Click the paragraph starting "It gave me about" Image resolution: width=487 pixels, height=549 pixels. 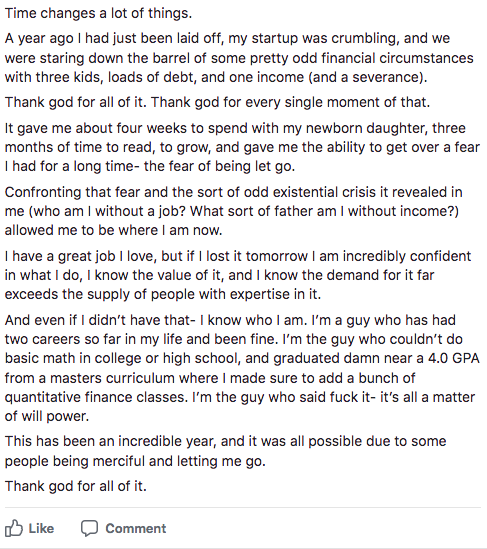point(242,147)
